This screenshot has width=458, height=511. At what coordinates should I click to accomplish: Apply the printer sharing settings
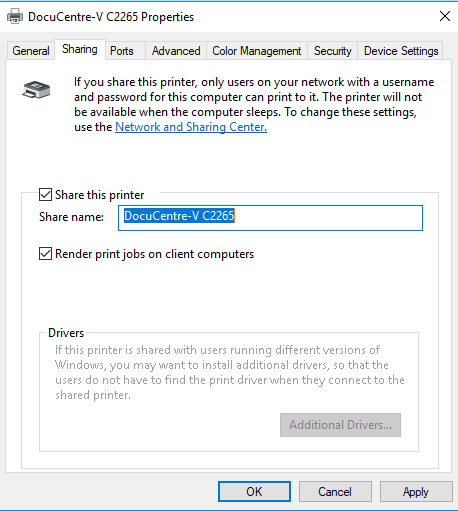tap(416, 492)
